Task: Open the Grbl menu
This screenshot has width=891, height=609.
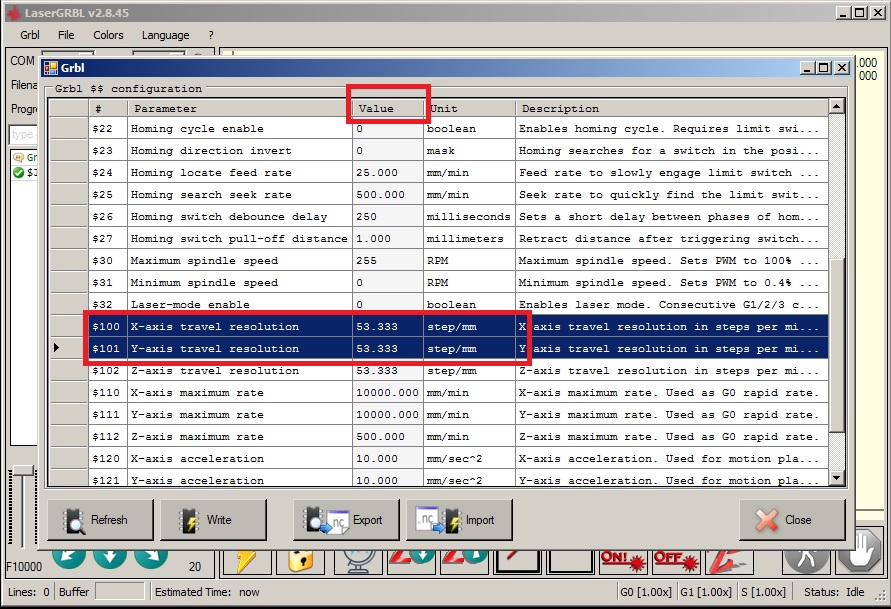Action: click(x=30, y=35)
